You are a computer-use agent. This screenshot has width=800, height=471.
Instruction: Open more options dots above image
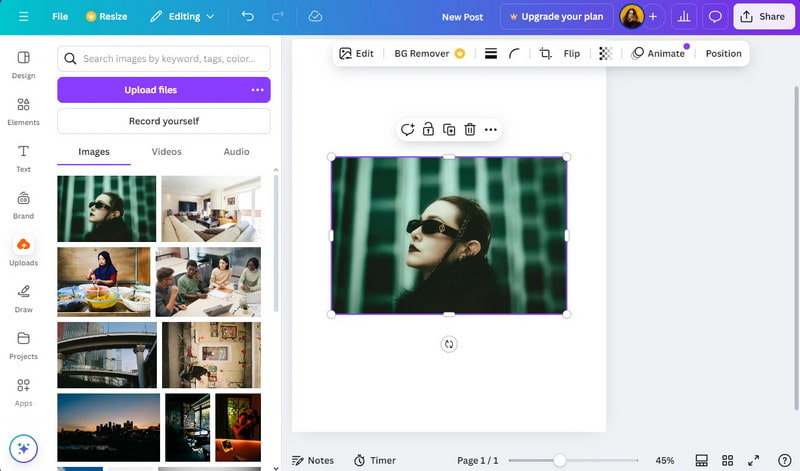pyautogui.click(x=491, y=130)
